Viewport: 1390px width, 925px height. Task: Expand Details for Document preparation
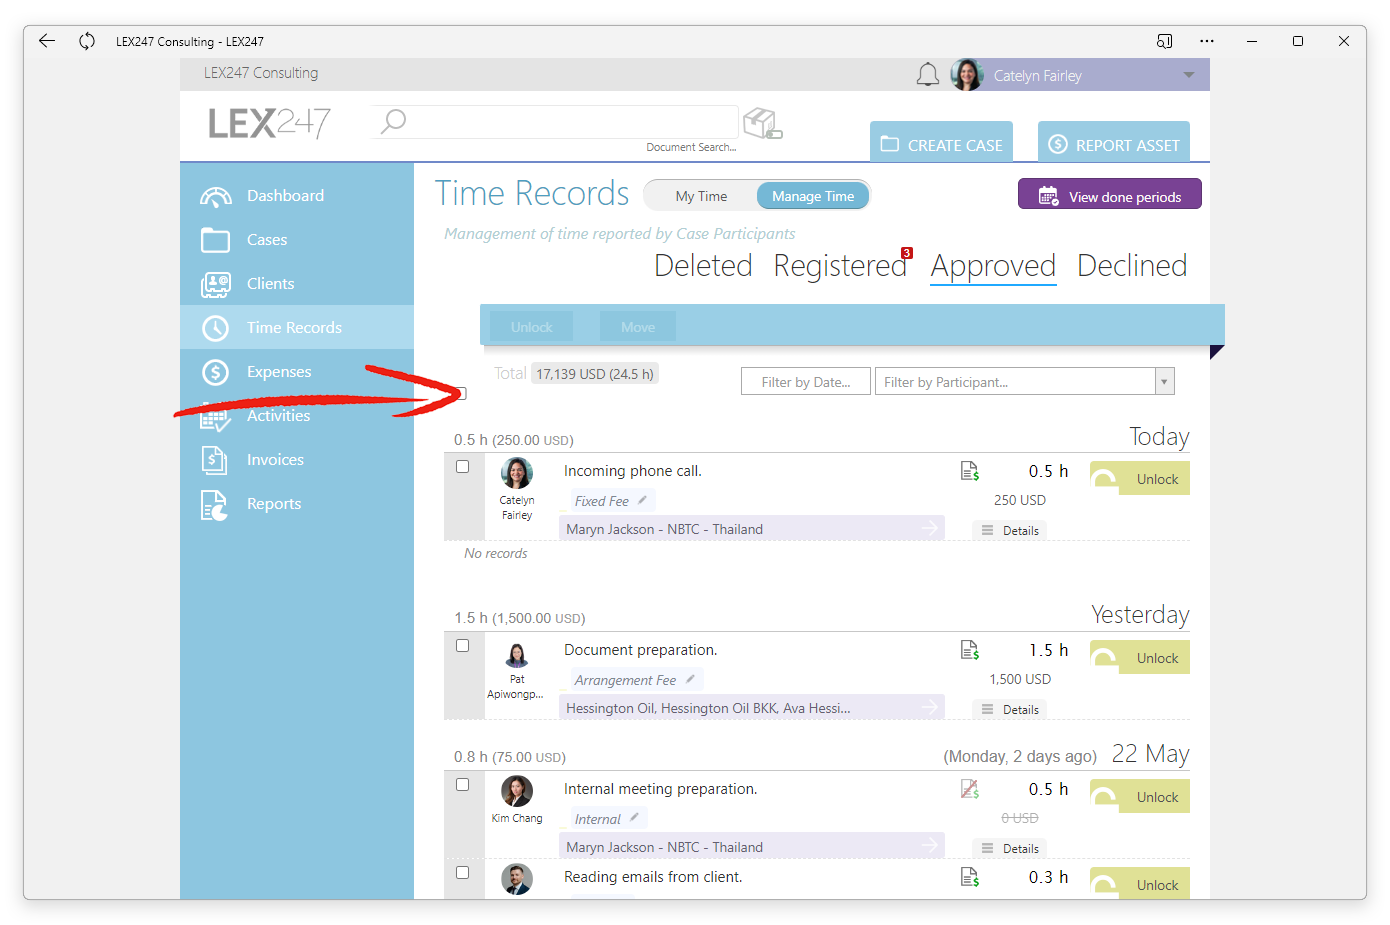[x=1010, y=710]
